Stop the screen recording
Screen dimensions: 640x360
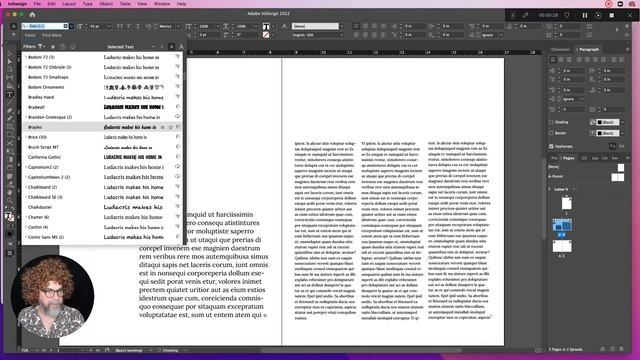coord(611,15)
